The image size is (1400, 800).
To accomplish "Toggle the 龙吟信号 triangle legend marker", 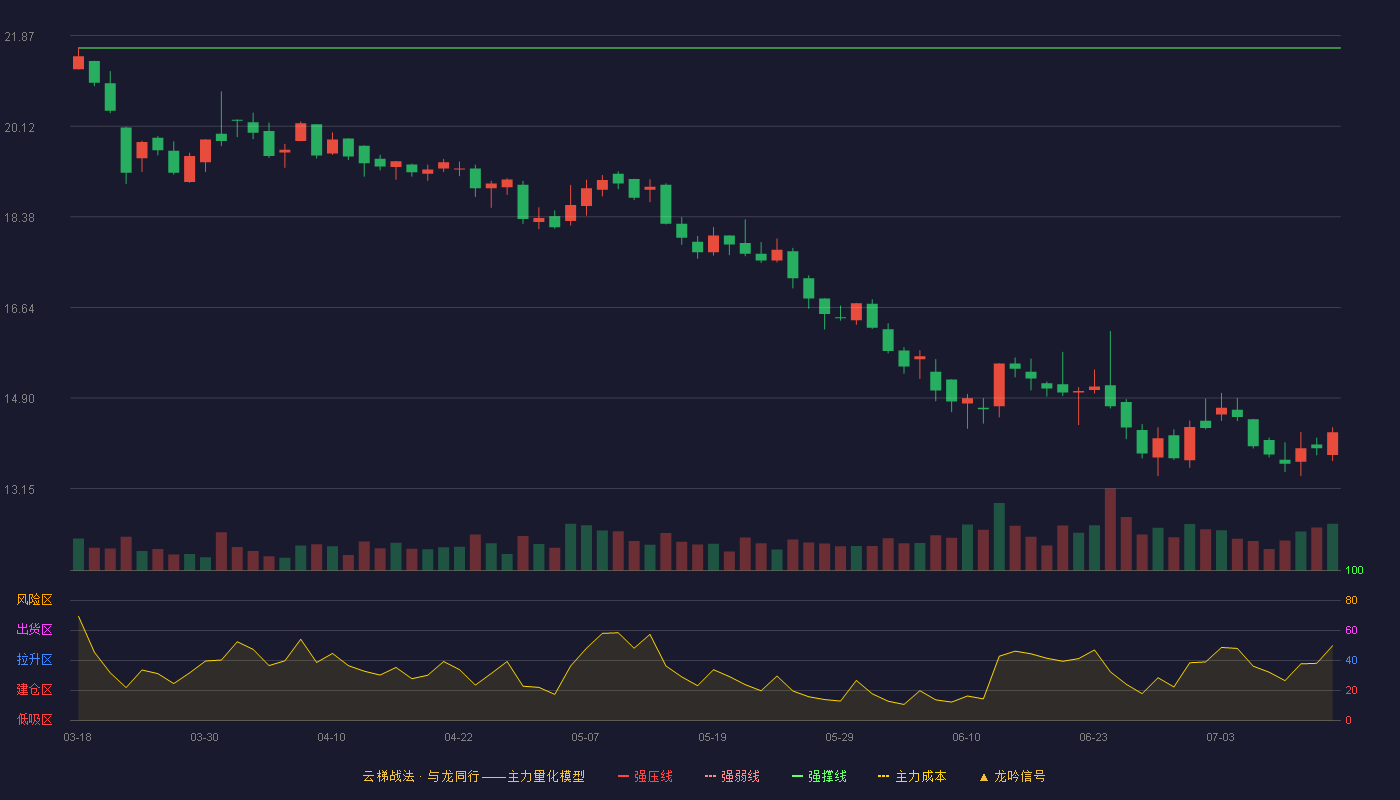I will coord(1012,776).
